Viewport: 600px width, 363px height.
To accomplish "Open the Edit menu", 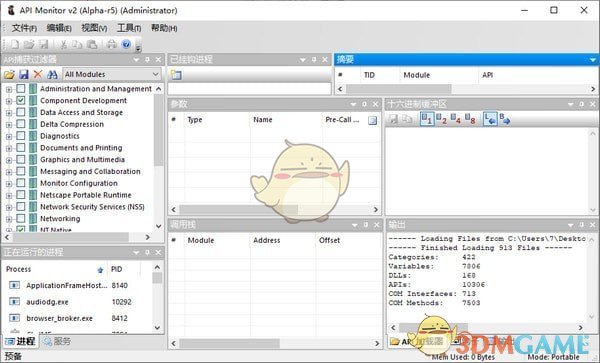I will (x=59, y=28).
